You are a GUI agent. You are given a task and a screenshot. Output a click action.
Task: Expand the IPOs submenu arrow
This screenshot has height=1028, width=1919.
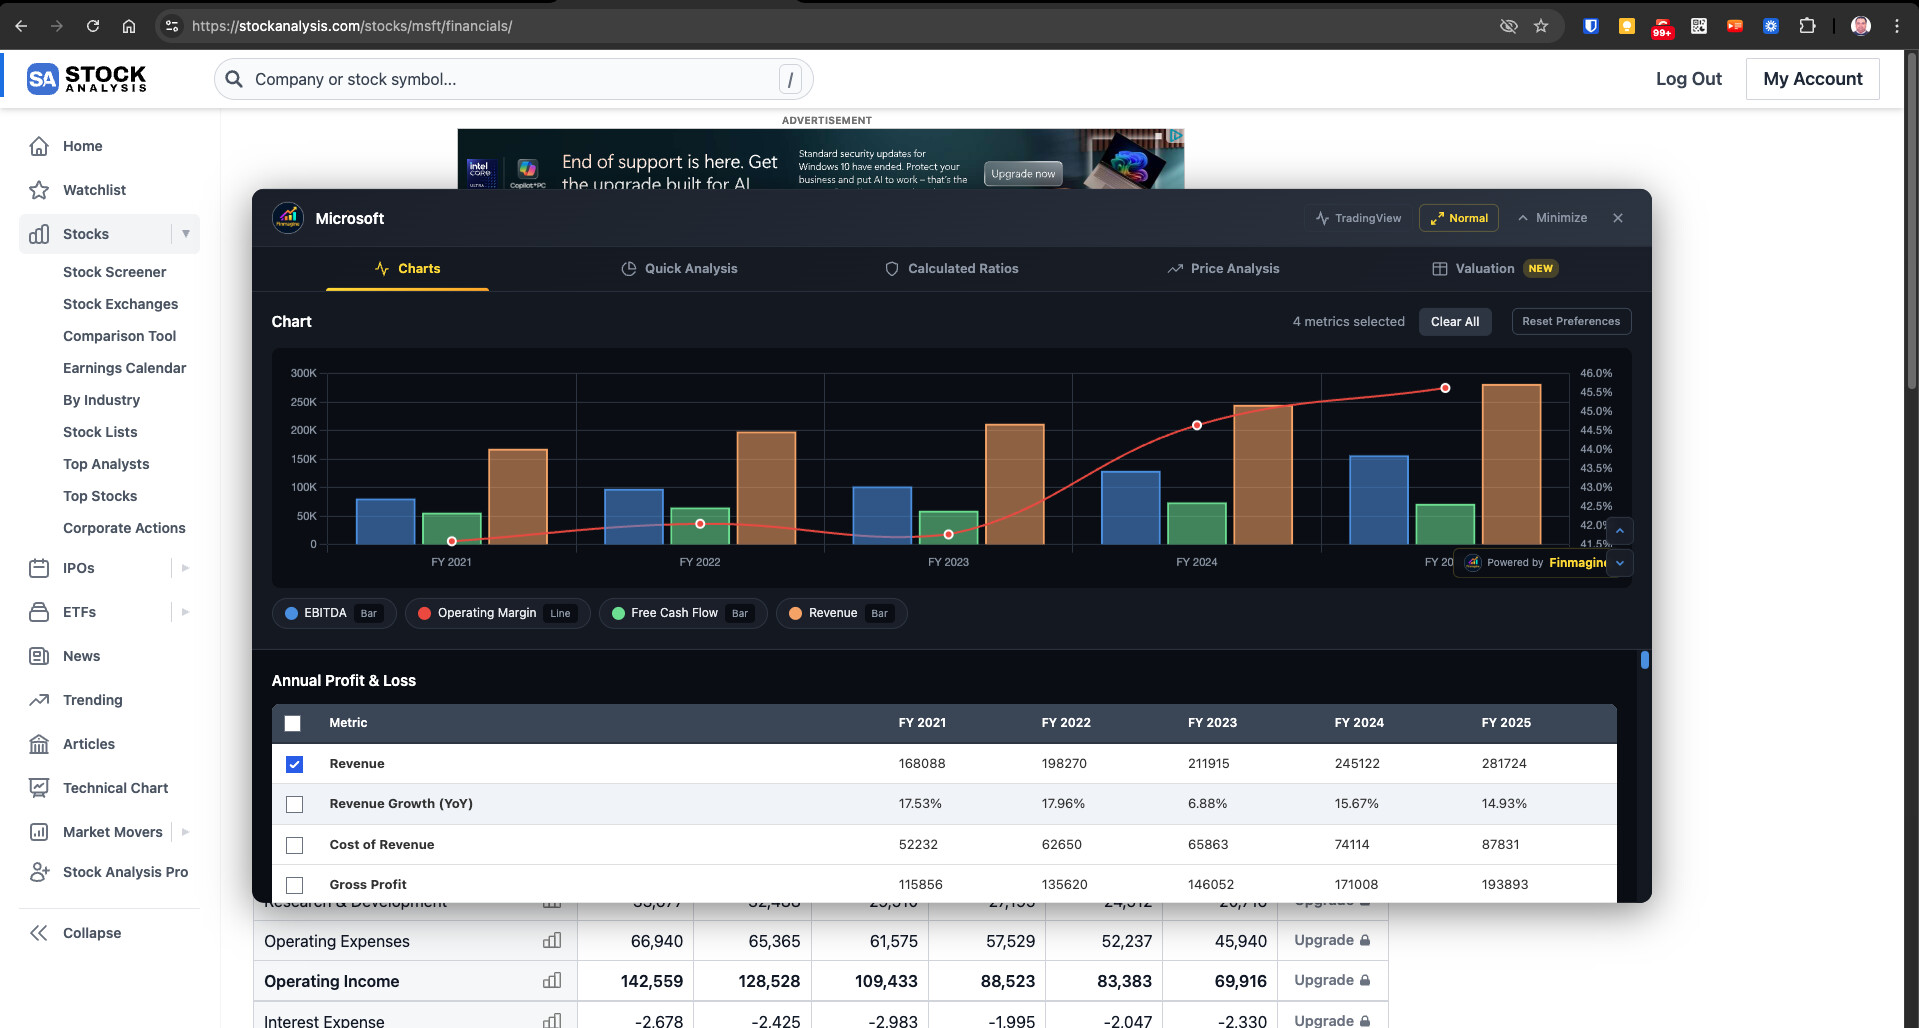pyautogui.click(x=185, y=568)
